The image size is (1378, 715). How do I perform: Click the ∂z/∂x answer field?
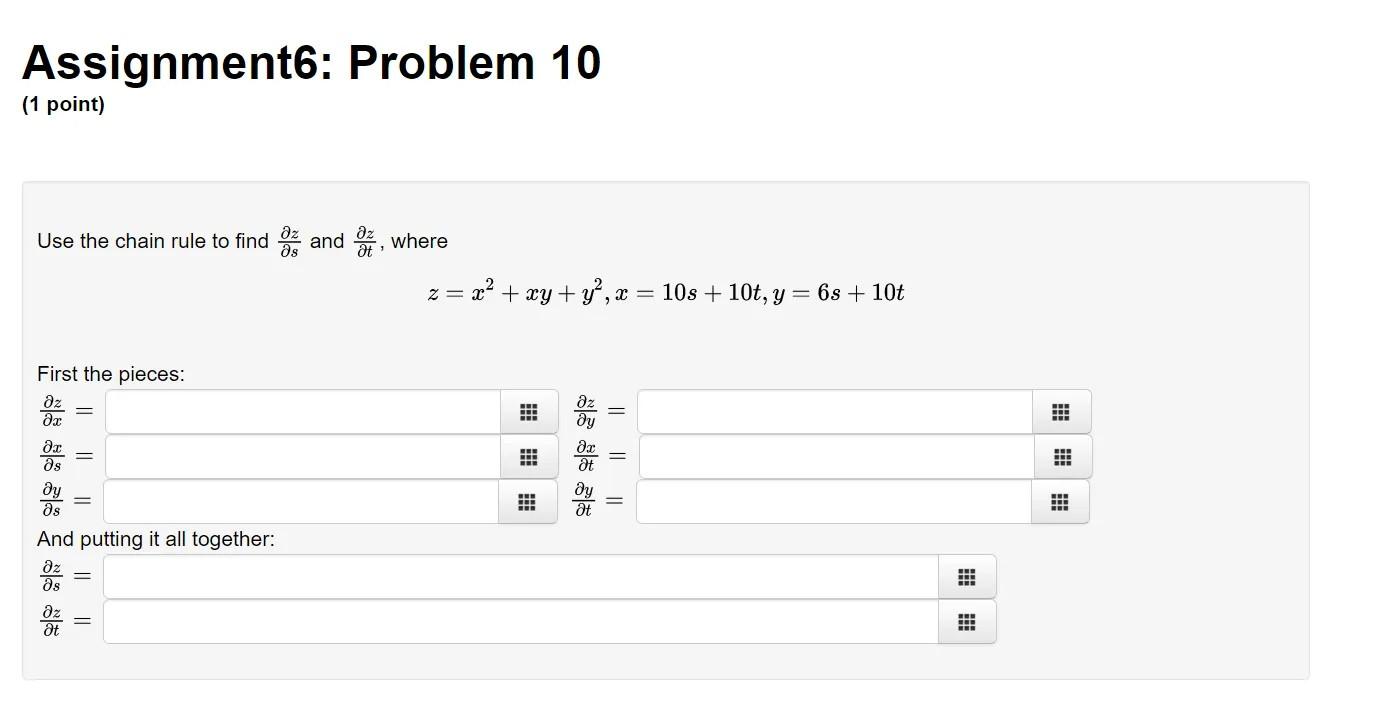click(300, 411)
